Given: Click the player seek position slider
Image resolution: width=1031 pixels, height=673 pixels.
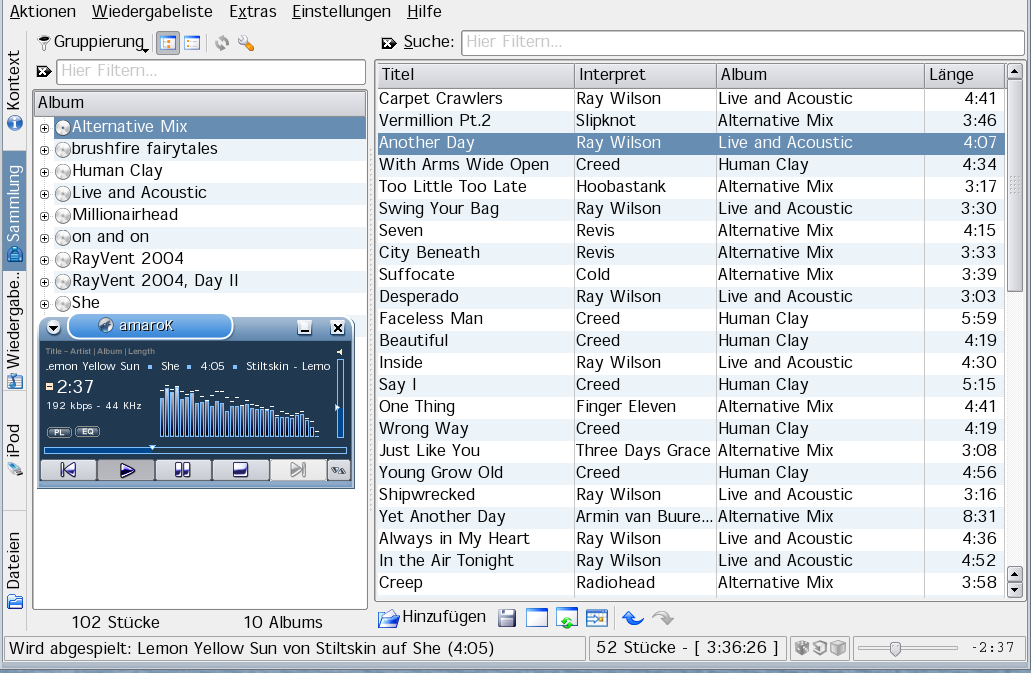Looking at the screenshot, I should 195,450.
